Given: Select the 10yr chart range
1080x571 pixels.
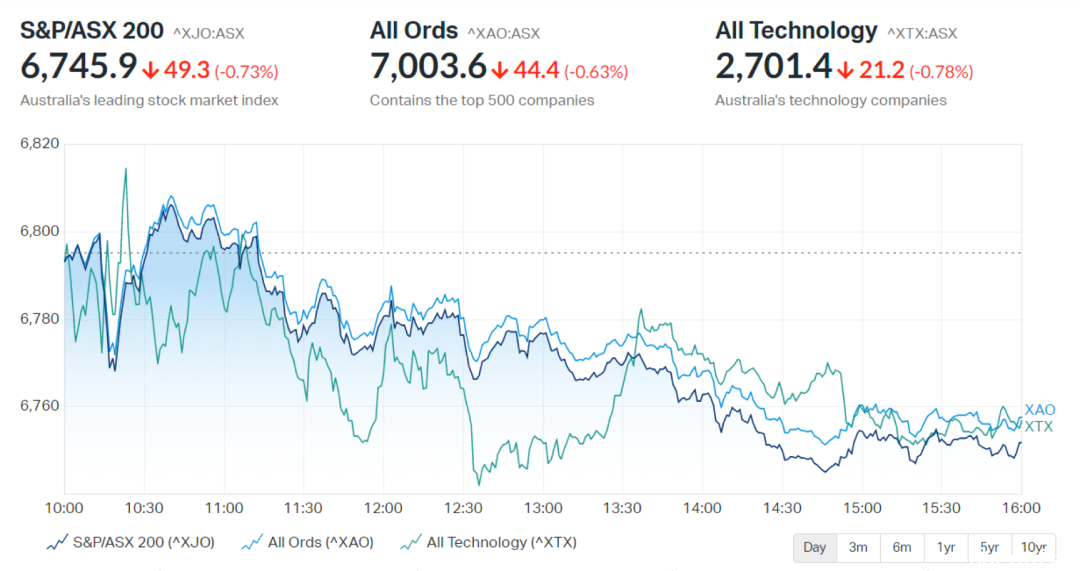Looking at the screenshot, I should click(x=1033, y=548).
